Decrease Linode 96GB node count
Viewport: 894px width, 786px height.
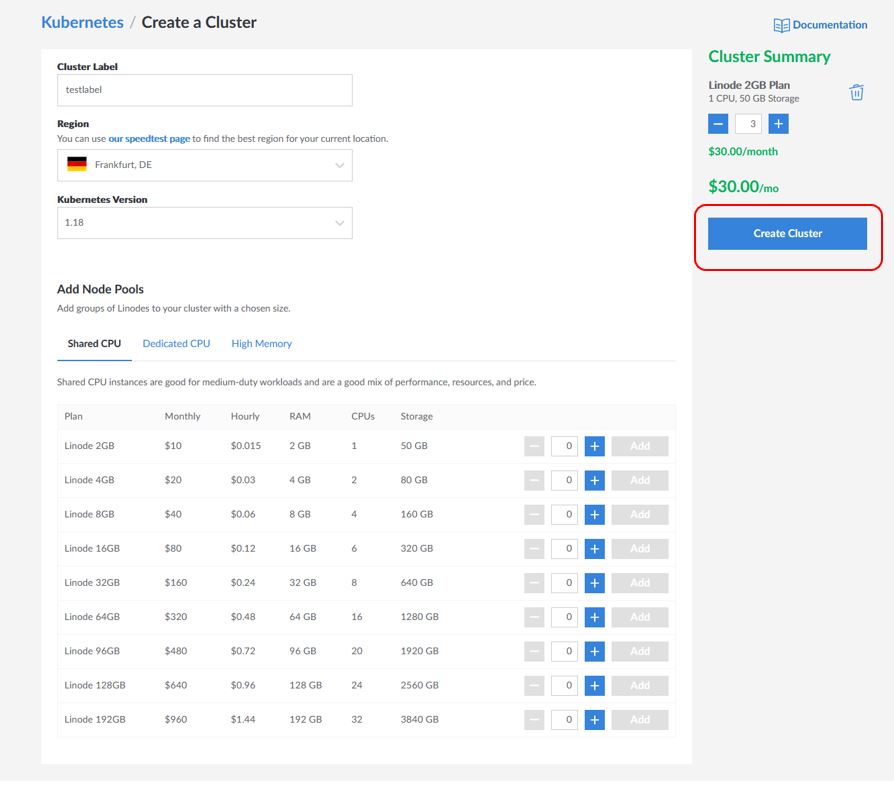point(534,651)
